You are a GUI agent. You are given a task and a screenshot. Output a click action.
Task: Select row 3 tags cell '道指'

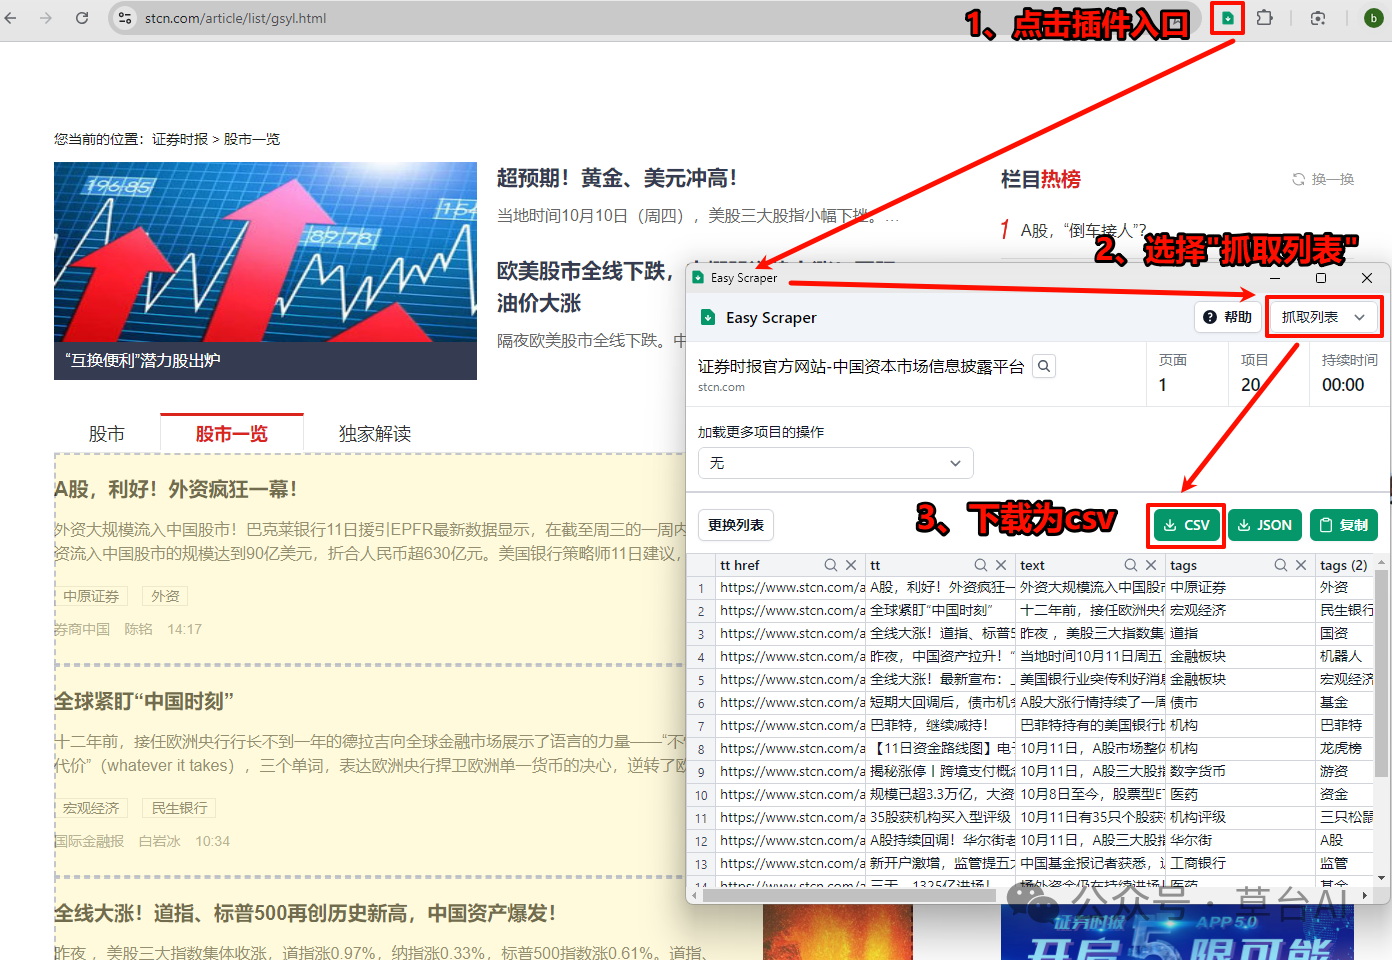pyautogui.click(x=1240, y=634)
